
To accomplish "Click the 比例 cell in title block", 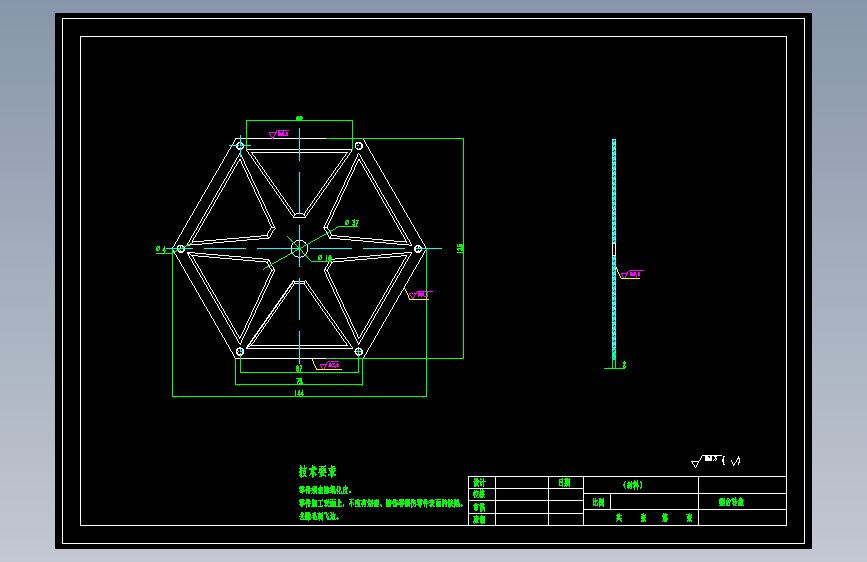I will point(598,502).
